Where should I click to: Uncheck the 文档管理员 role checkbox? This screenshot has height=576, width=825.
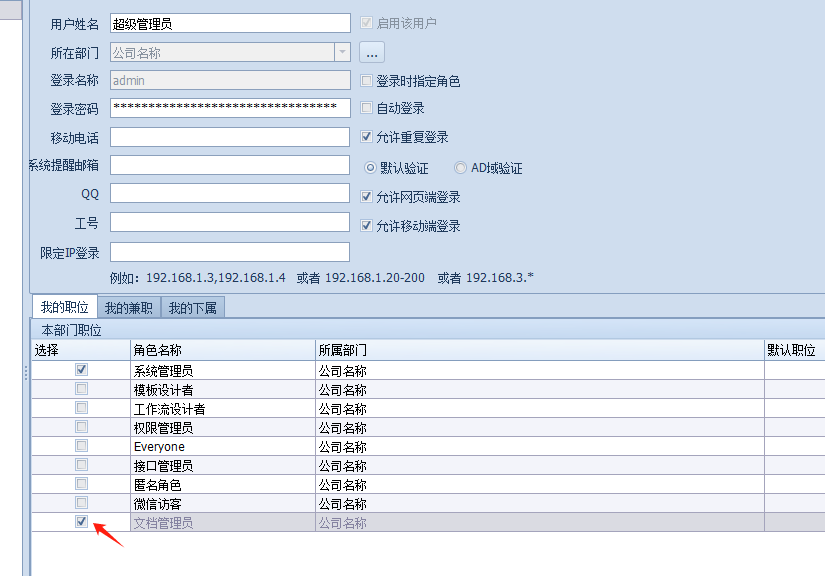point(82,522)
